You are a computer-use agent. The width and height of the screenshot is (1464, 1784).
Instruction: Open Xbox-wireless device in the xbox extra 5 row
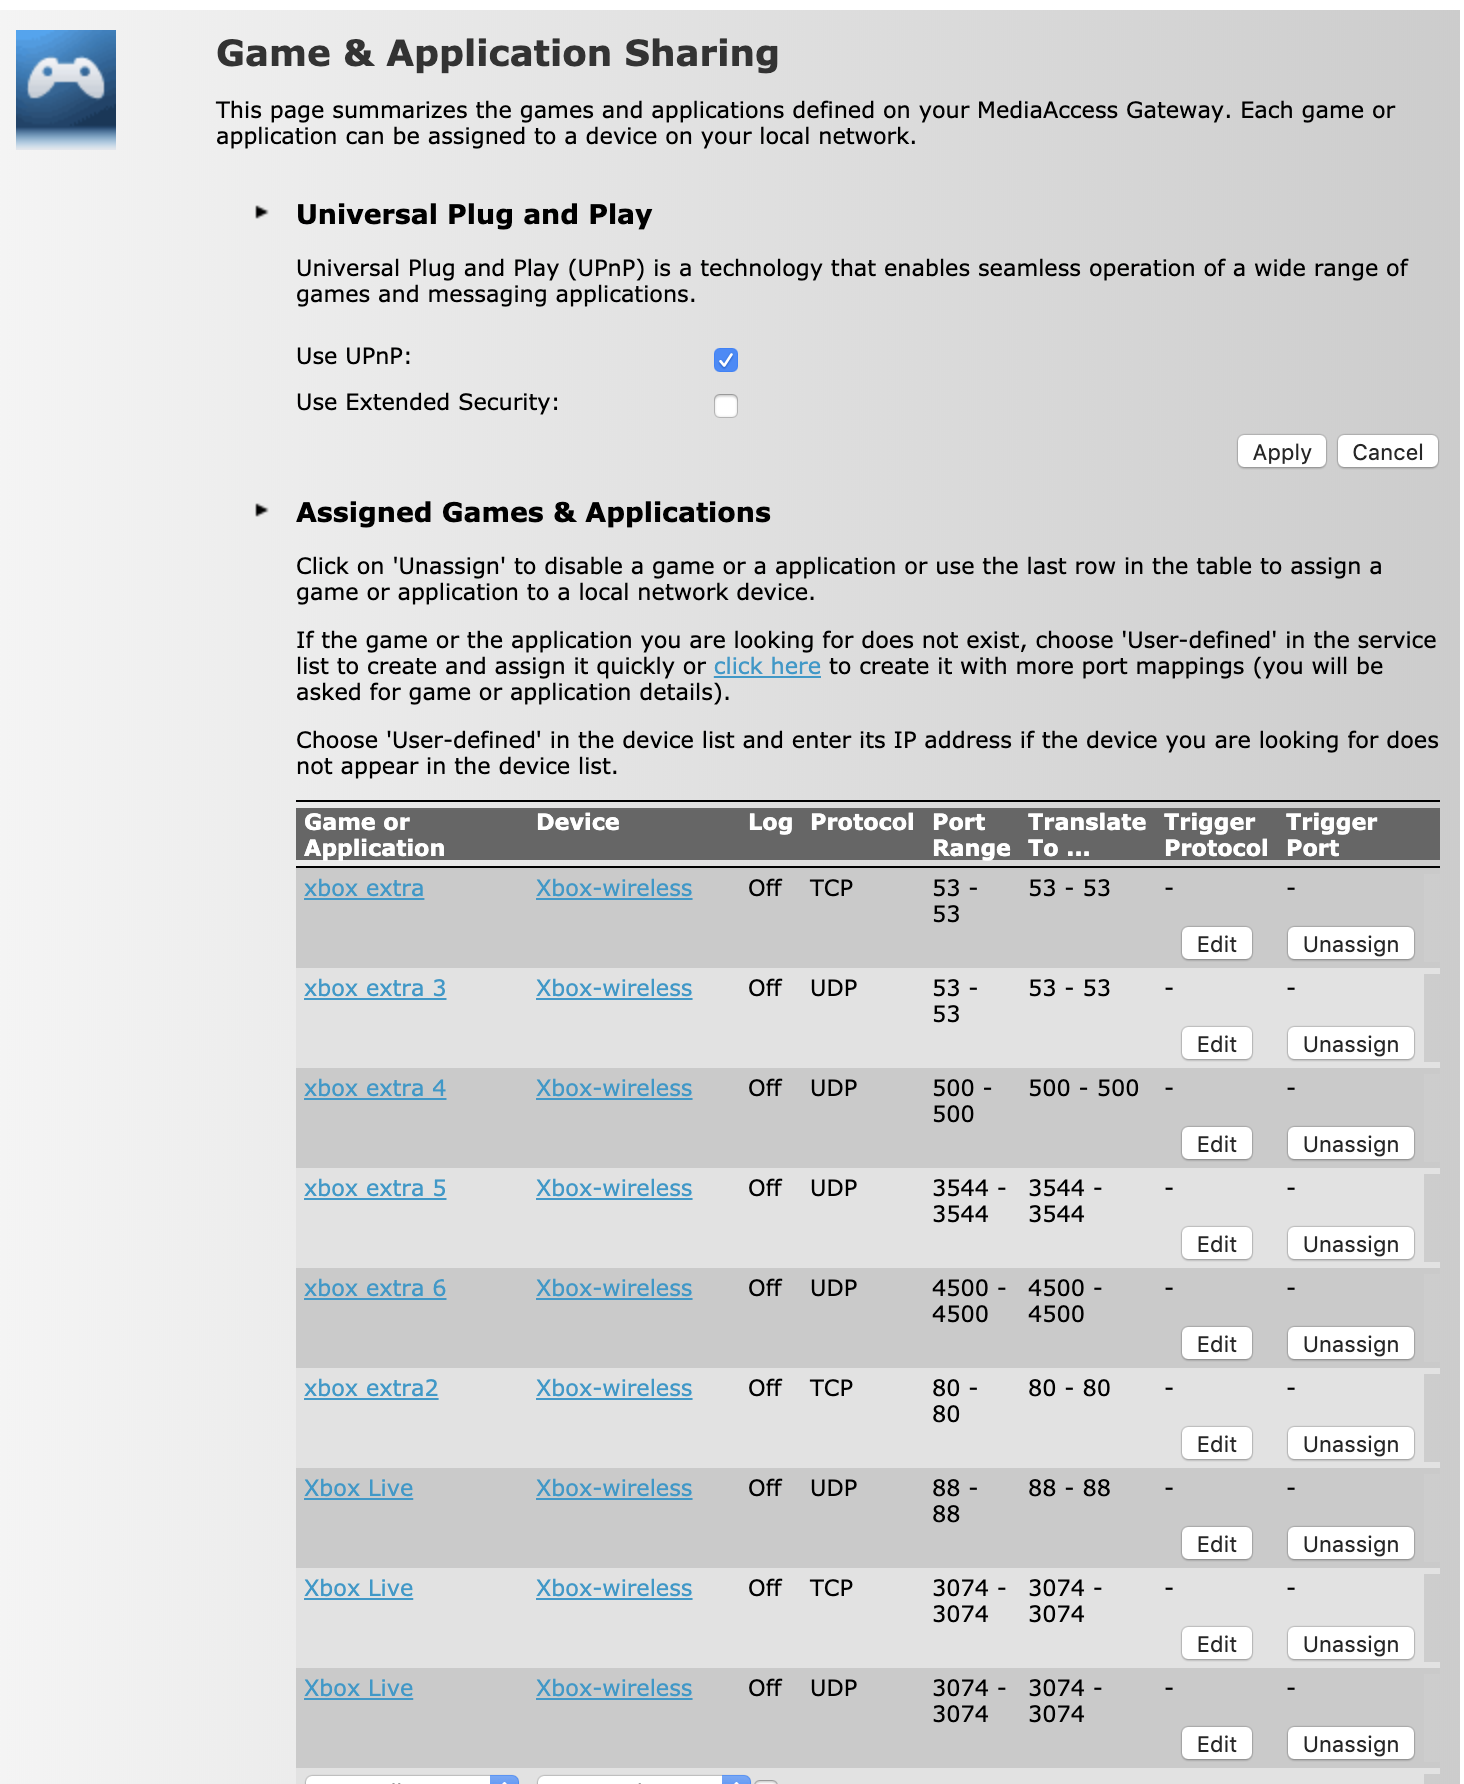(614, 1188)
